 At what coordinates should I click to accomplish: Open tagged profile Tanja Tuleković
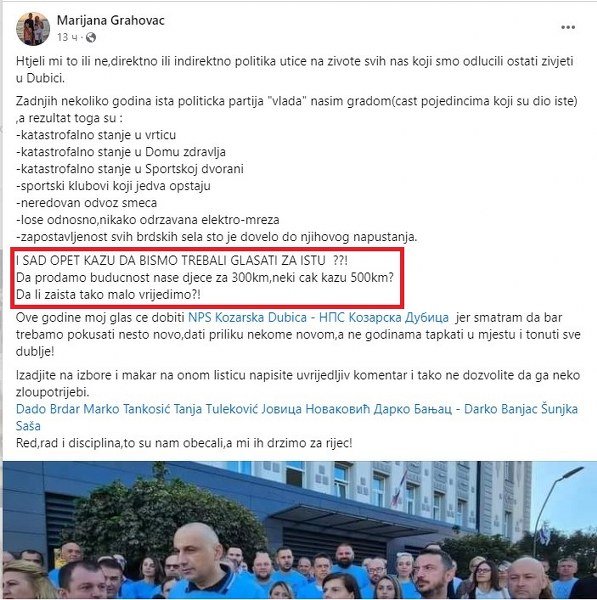coord(216,409)
